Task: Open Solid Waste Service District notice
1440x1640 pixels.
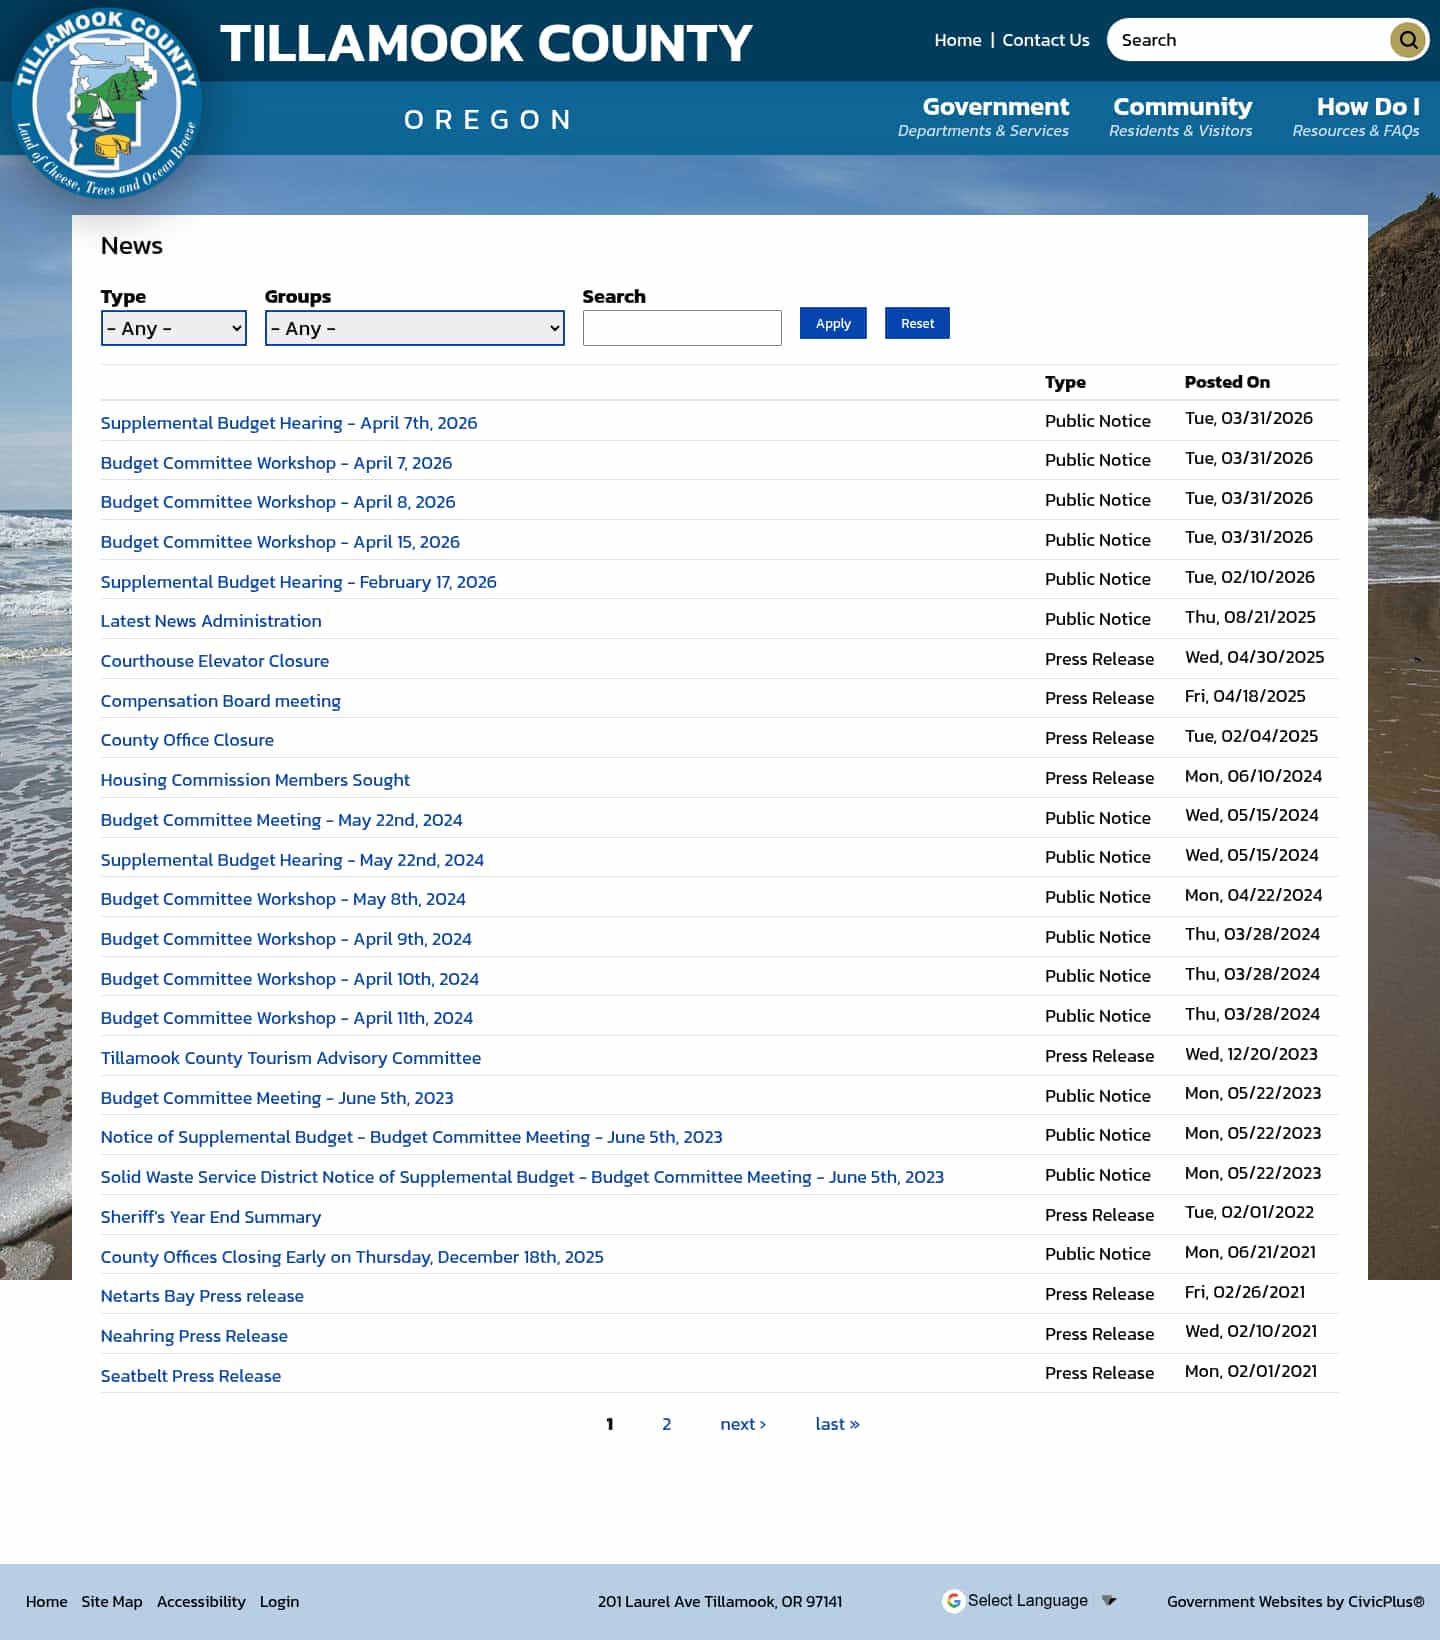Action: (522, 1177)
